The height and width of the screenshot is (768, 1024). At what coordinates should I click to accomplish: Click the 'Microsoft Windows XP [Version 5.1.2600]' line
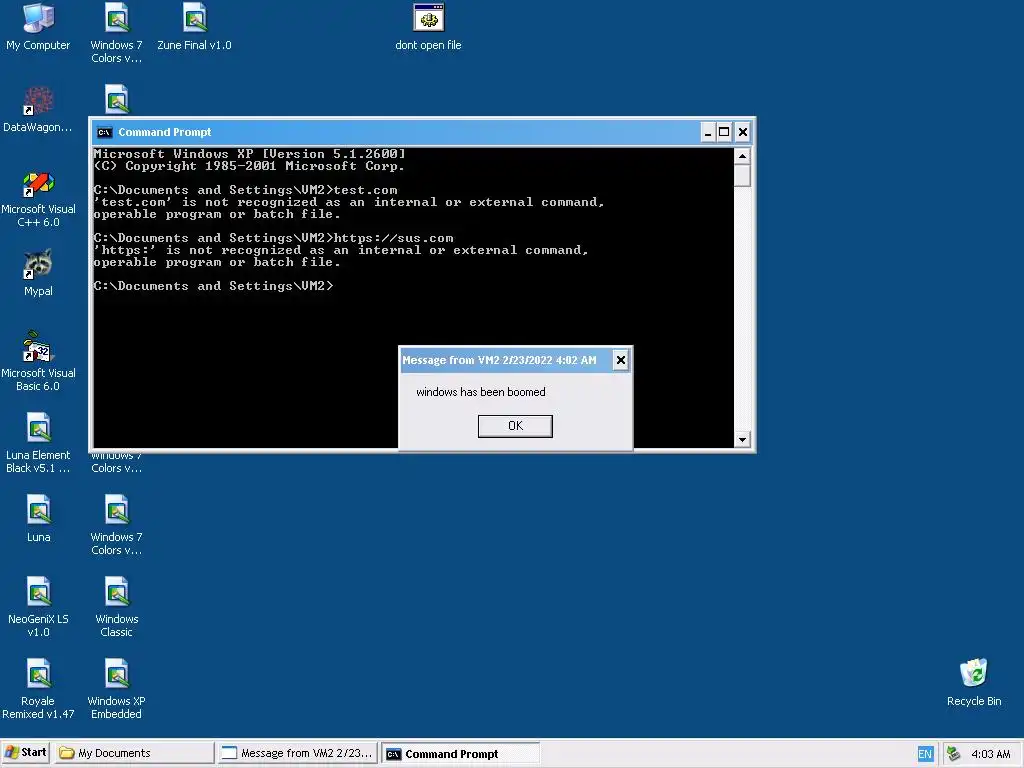(x=249, y=154)
